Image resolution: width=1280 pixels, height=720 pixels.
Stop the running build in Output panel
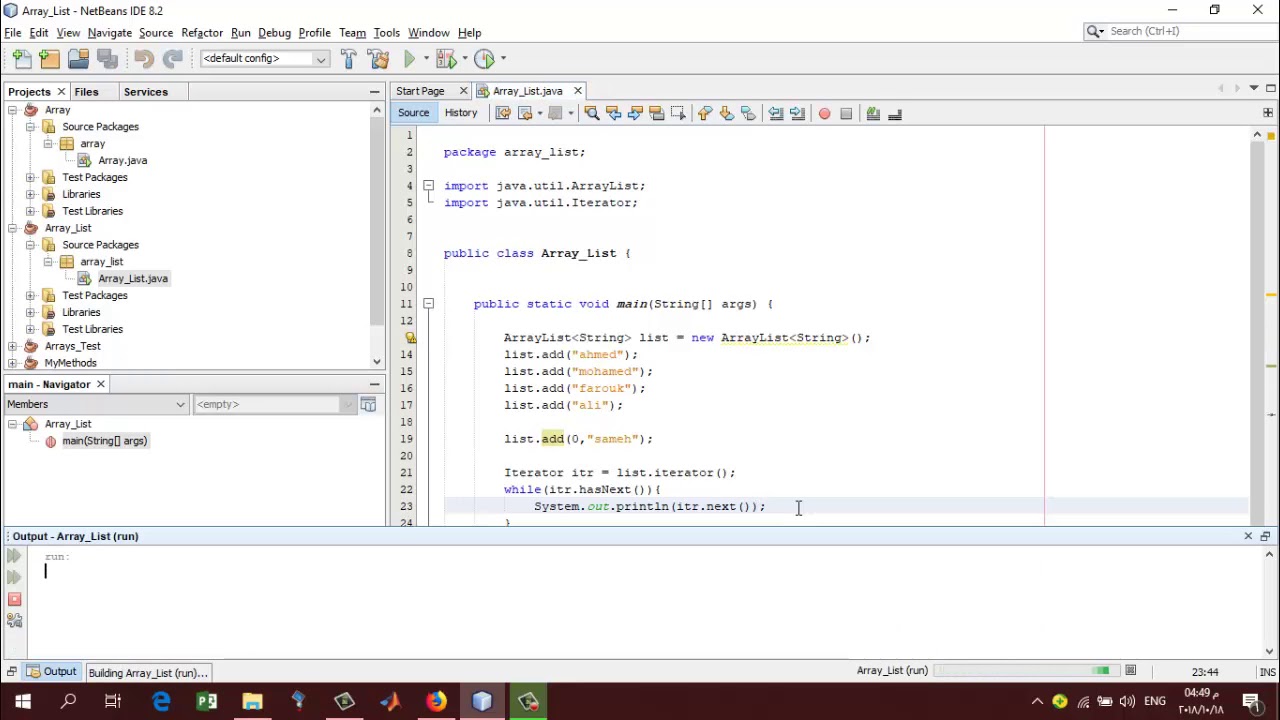[x=14, y=599]
